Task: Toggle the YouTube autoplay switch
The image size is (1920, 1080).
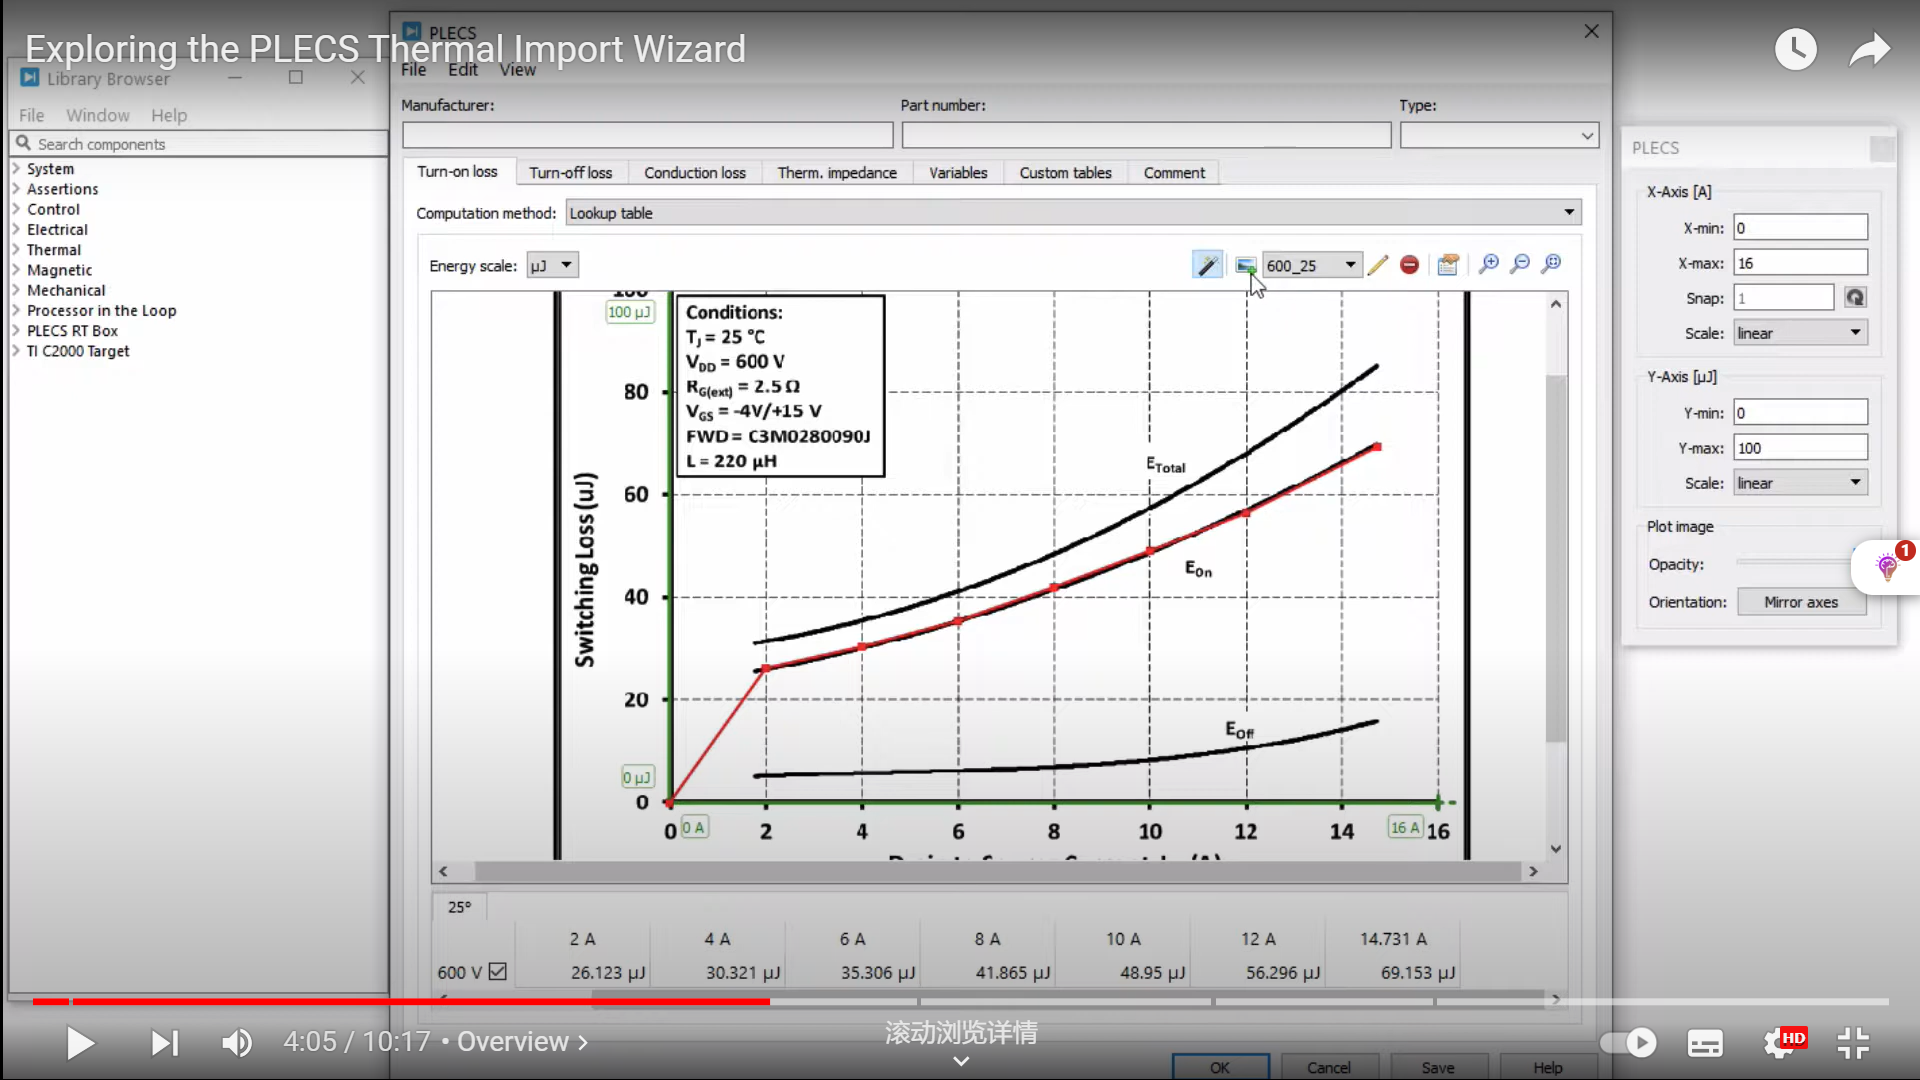Action: [x=1628, y=1043]
